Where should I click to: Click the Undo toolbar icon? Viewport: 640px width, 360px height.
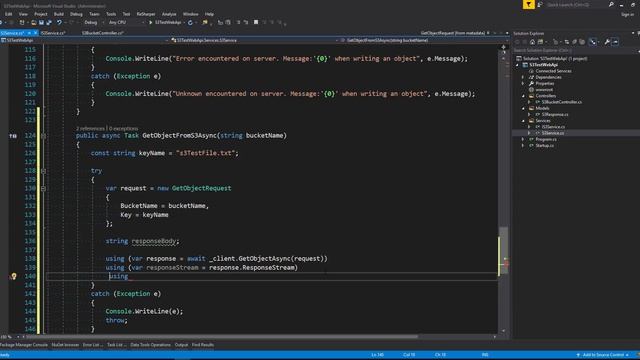point(59,22)
